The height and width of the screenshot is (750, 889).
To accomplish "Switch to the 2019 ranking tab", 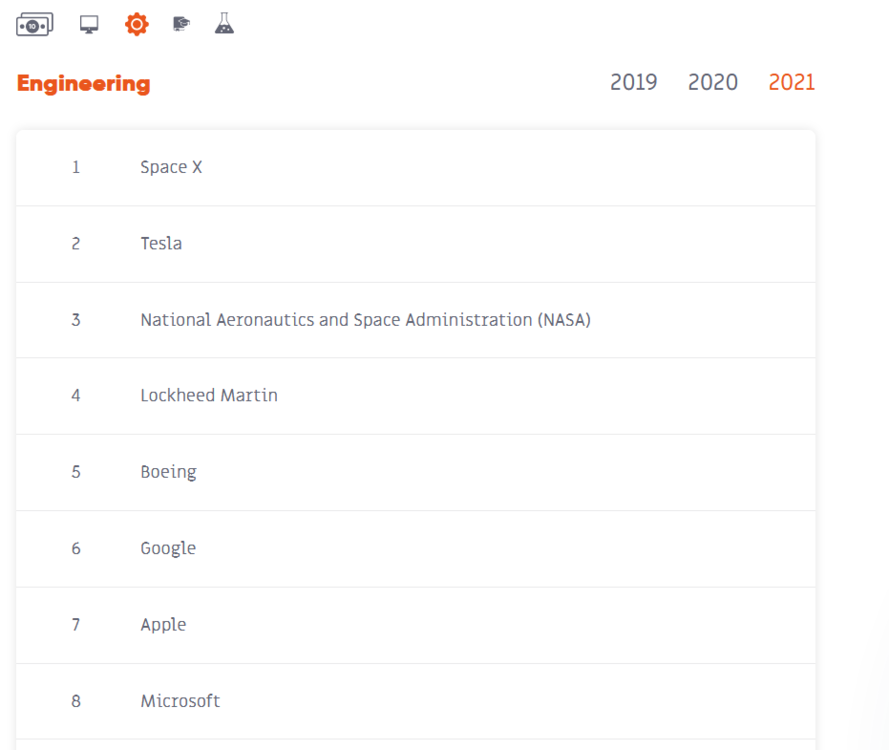I will [633, 83].
